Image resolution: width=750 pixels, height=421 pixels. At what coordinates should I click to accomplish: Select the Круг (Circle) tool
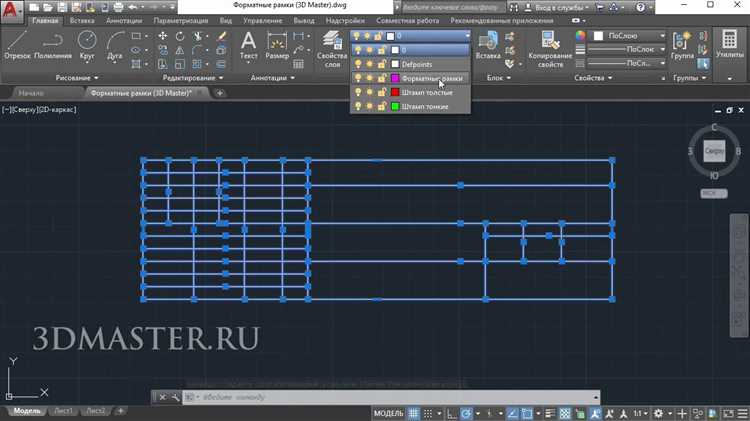click(x=87, y=44)
